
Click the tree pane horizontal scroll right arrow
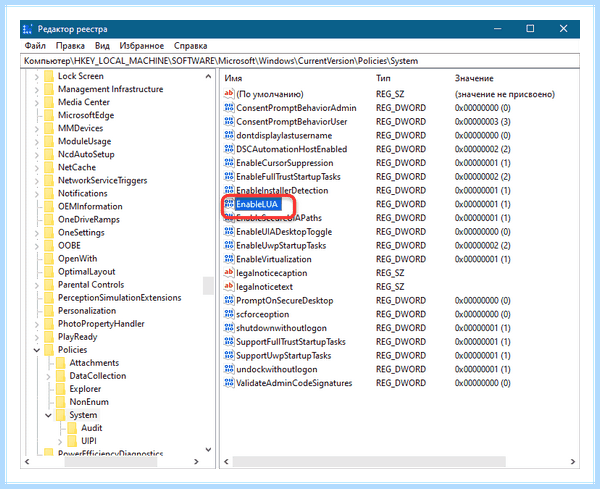[x=196, y=461]
